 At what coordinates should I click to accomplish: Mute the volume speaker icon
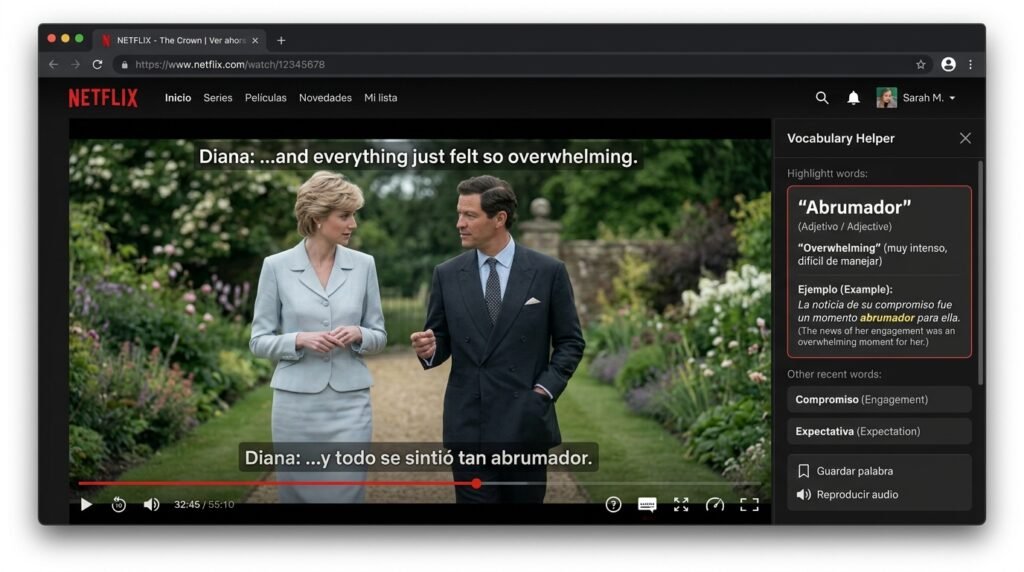(x=151, y=504)
